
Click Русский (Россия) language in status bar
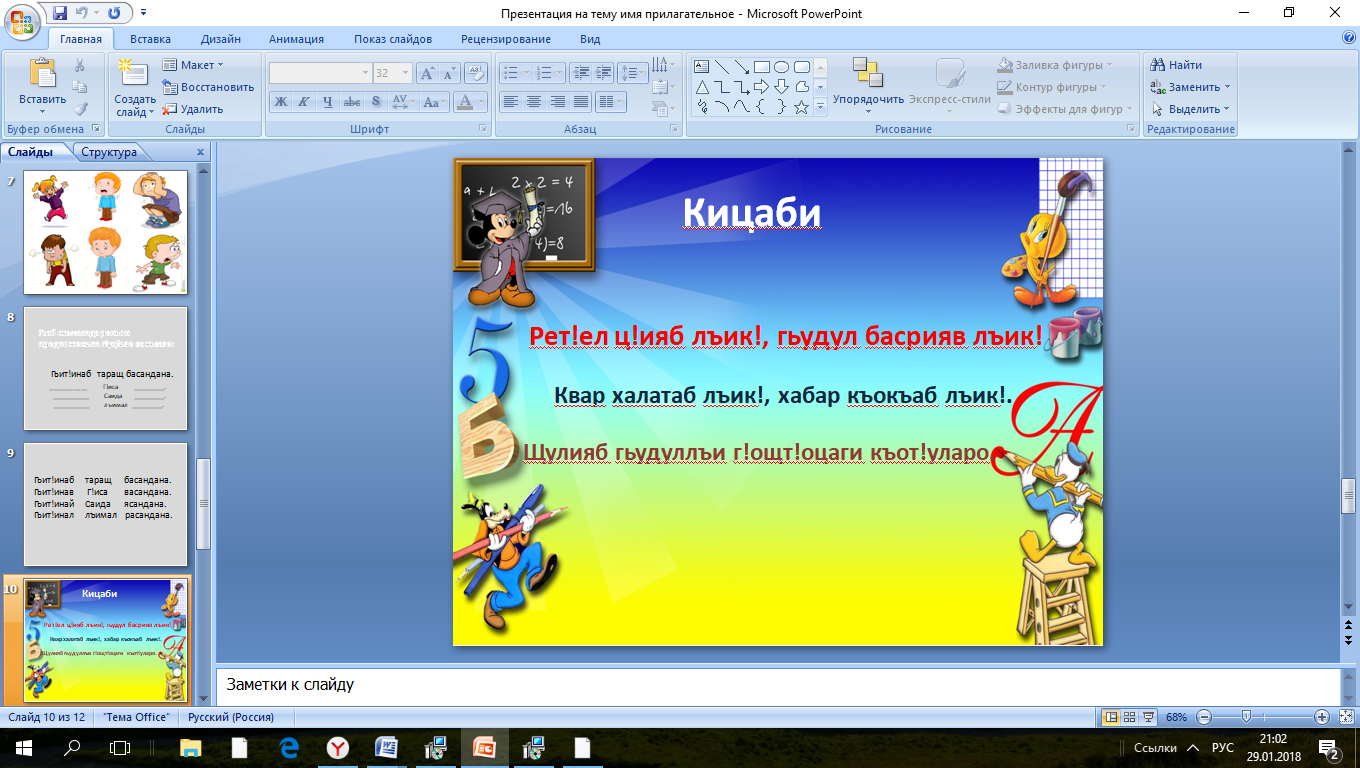[229, 717]
